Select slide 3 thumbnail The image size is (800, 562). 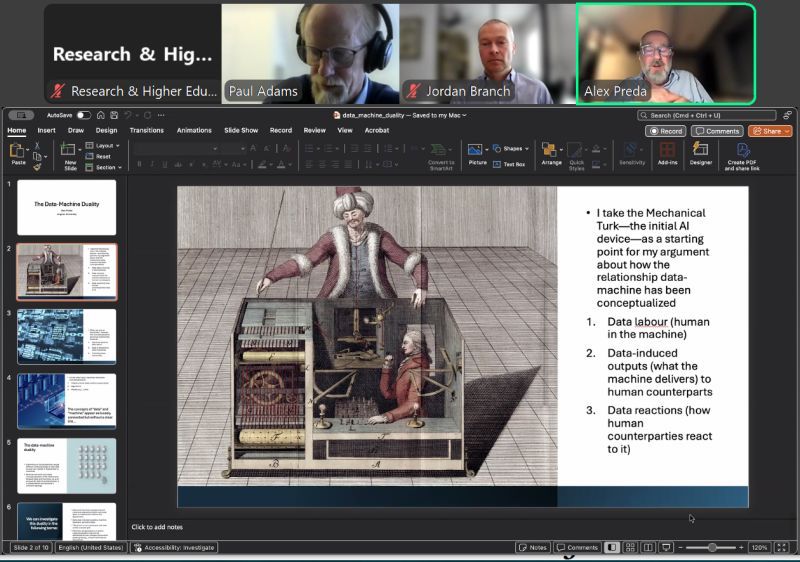coord(67,337)
